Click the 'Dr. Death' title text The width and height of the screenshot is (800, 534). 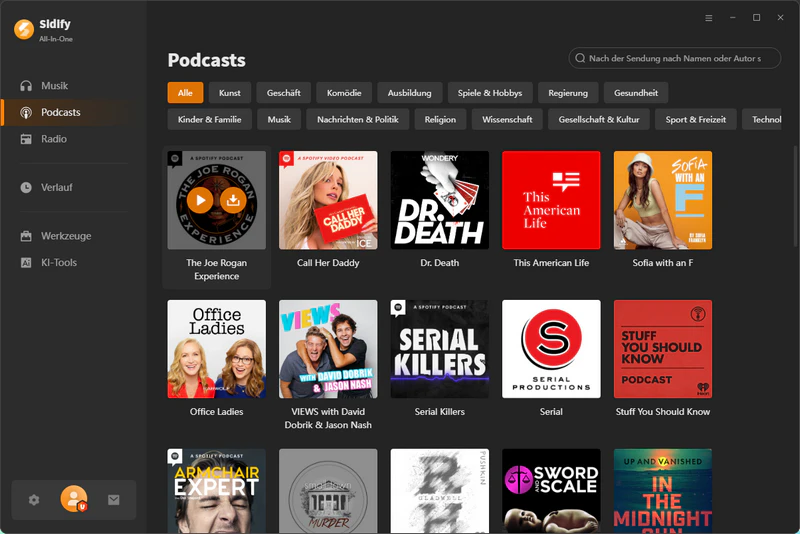click(x=440, y=263)
